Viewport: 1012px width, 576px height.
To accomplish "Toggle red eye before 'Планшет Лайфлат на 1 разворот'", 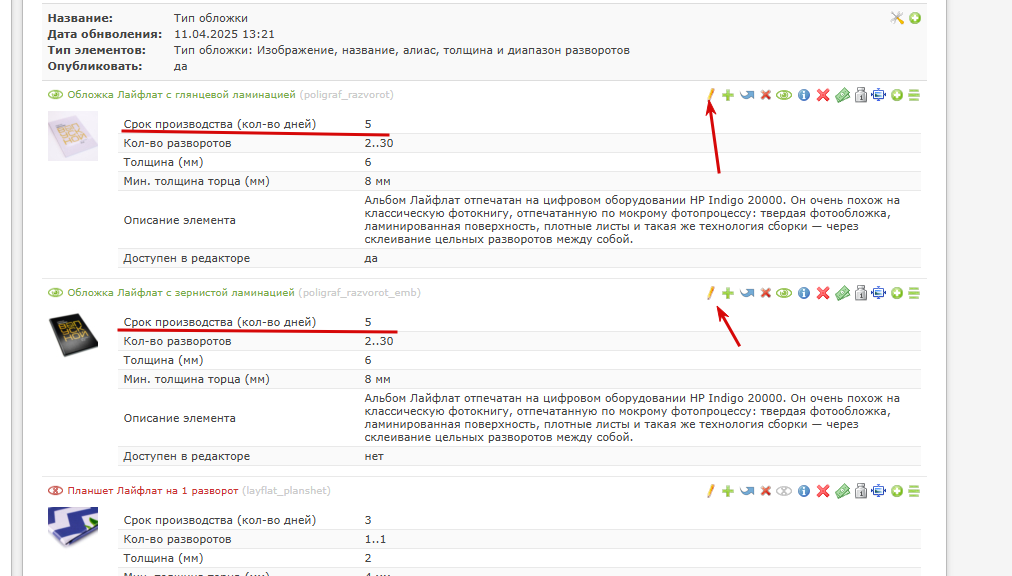I will pos(56,491).
